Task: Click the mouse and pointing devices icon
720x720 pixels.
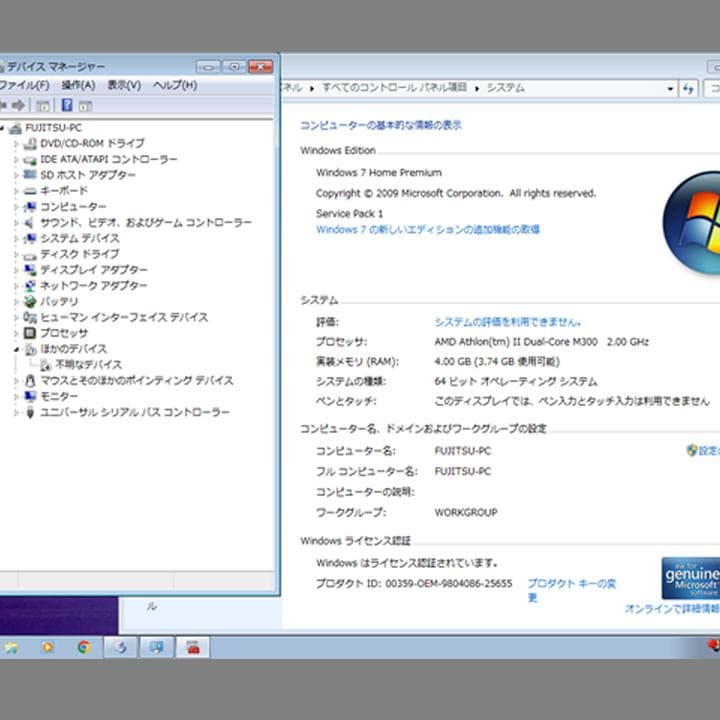Action: [x=30, y=381]
